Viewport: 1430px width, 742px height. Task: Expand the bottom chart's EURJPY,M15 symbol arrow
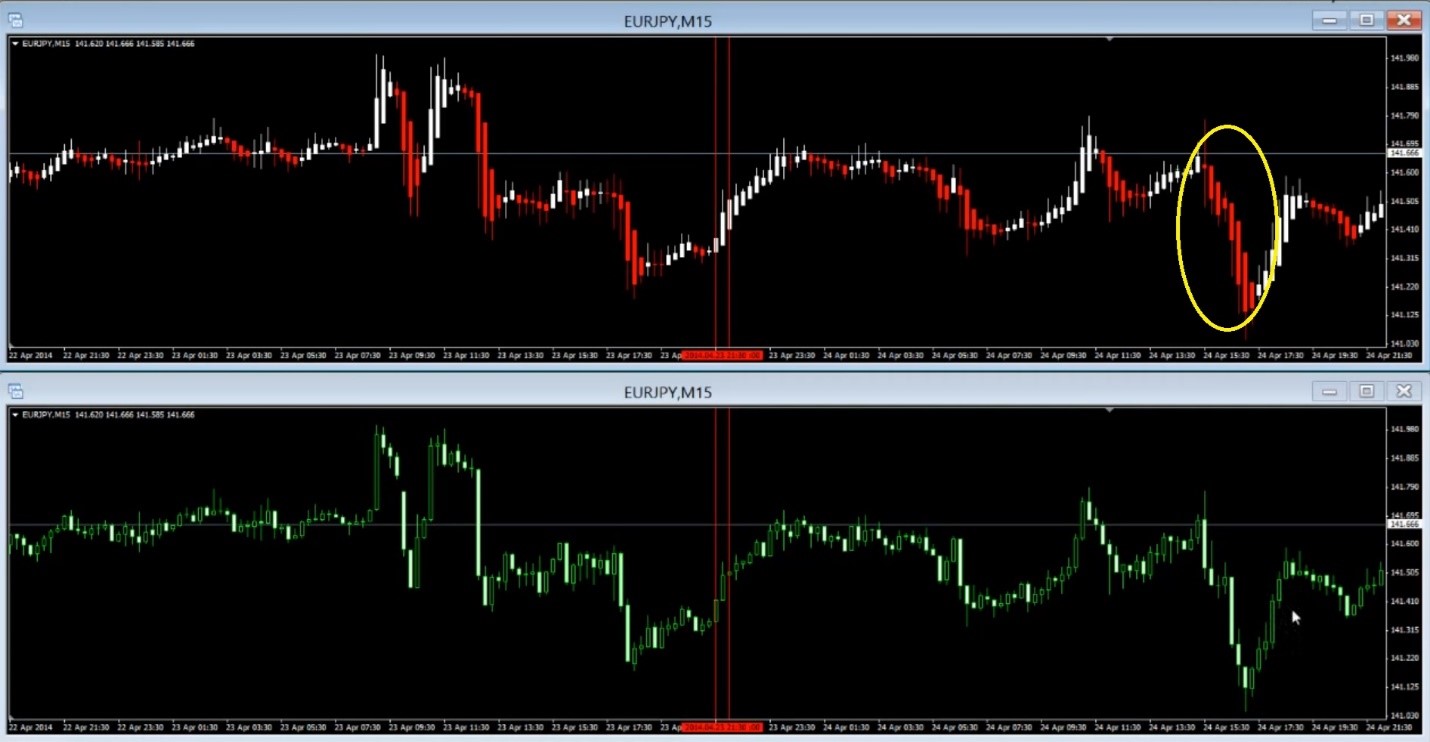pos(15,414)
